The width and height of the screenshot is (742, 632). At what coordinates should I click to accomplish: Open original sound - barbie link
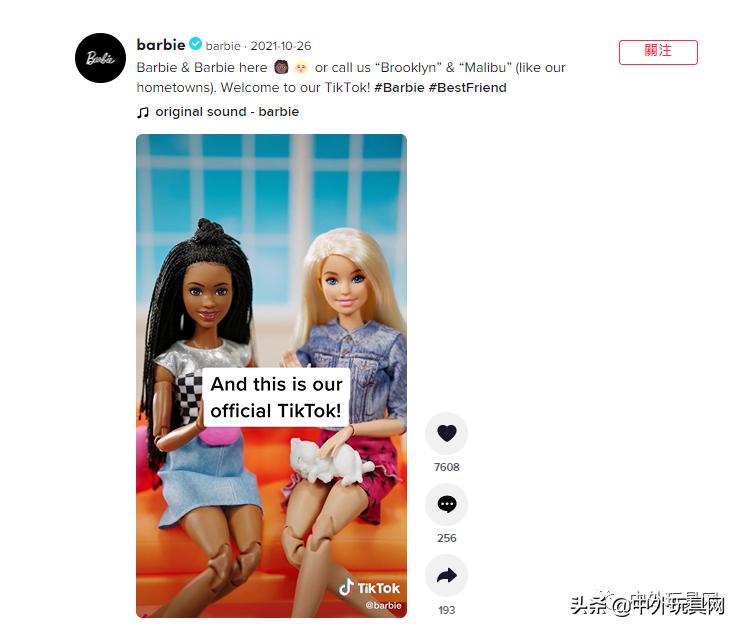click(227, 112)
